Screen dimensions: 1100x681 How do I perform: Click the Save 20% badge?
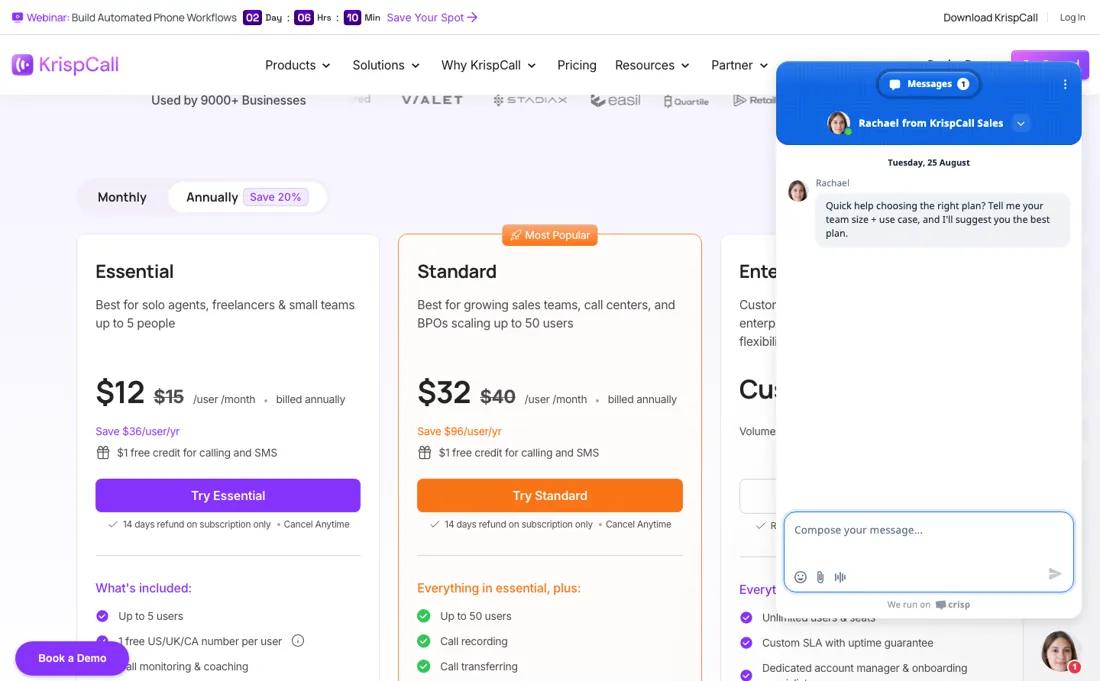(x=275, y=197)
